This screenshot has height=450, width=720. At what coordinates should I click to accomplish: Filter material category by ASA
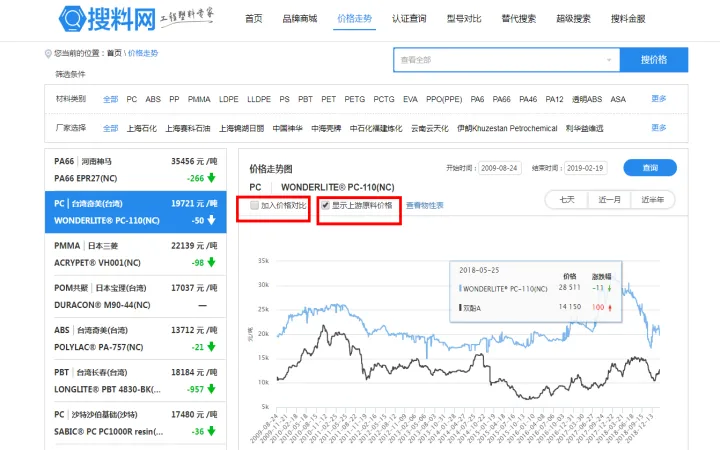click(x=618, y=99)
